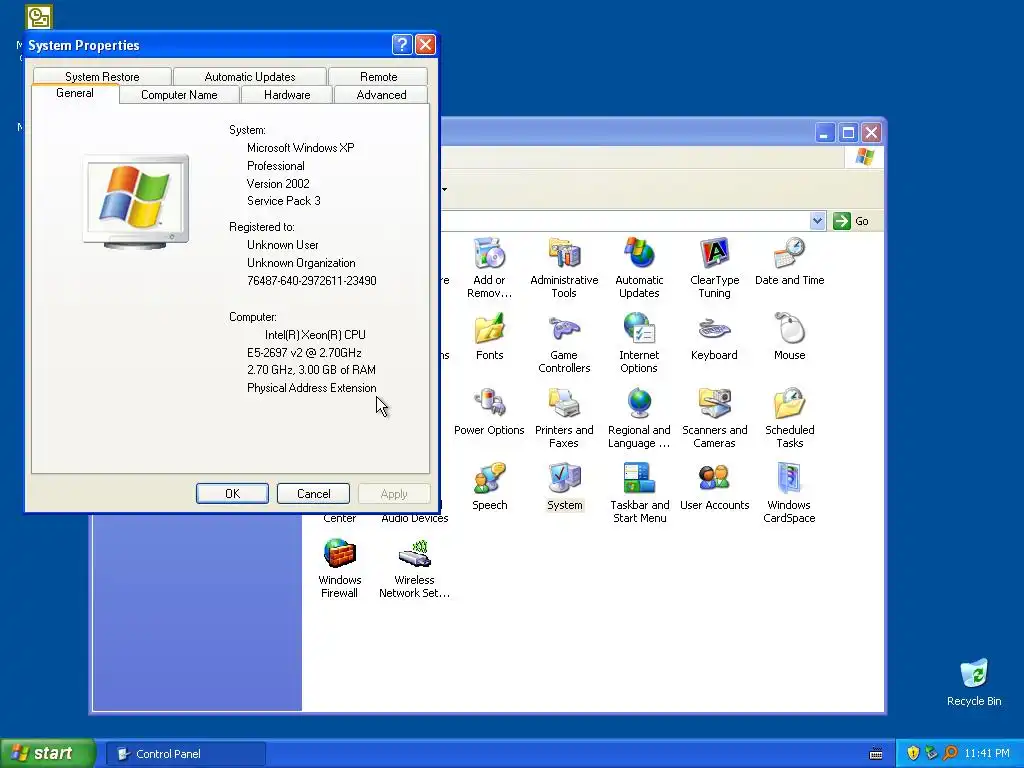Click the clock showing 11:41 PM

987,753
